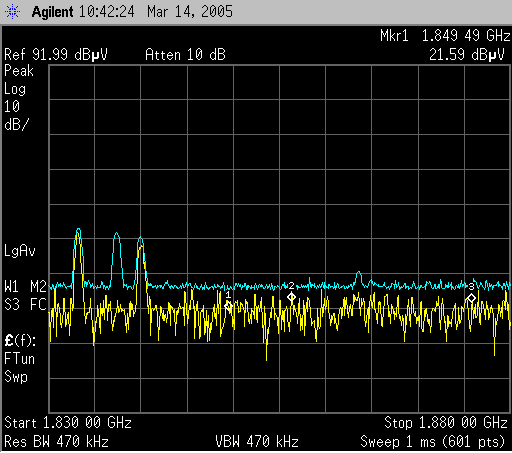512x453 pixels.
Task: Select marker 1 diamond on the trace
Action: point(228,306)
